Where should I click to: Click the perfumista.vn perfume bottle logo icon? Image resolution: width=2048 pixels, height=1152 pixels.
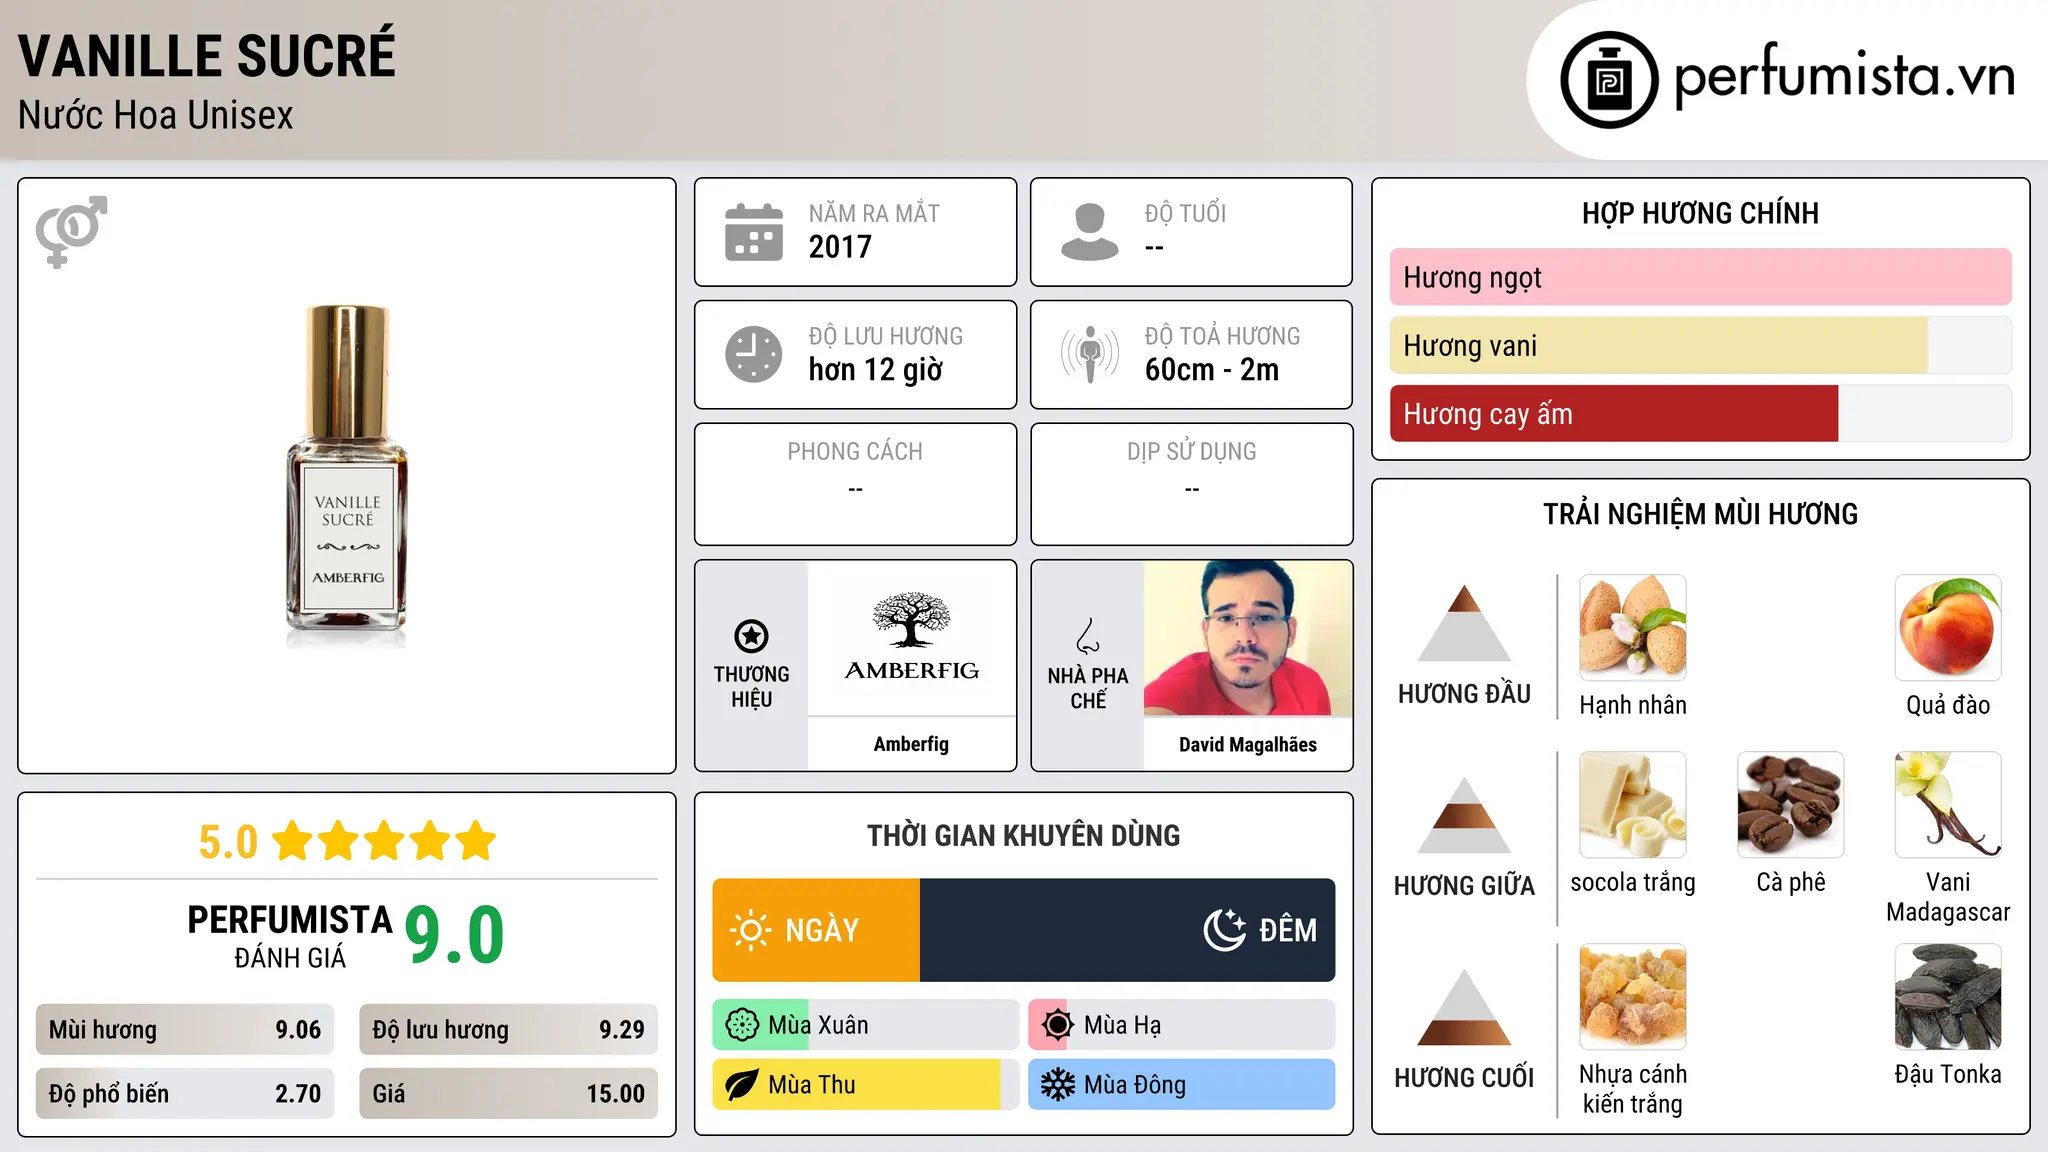1609,80
